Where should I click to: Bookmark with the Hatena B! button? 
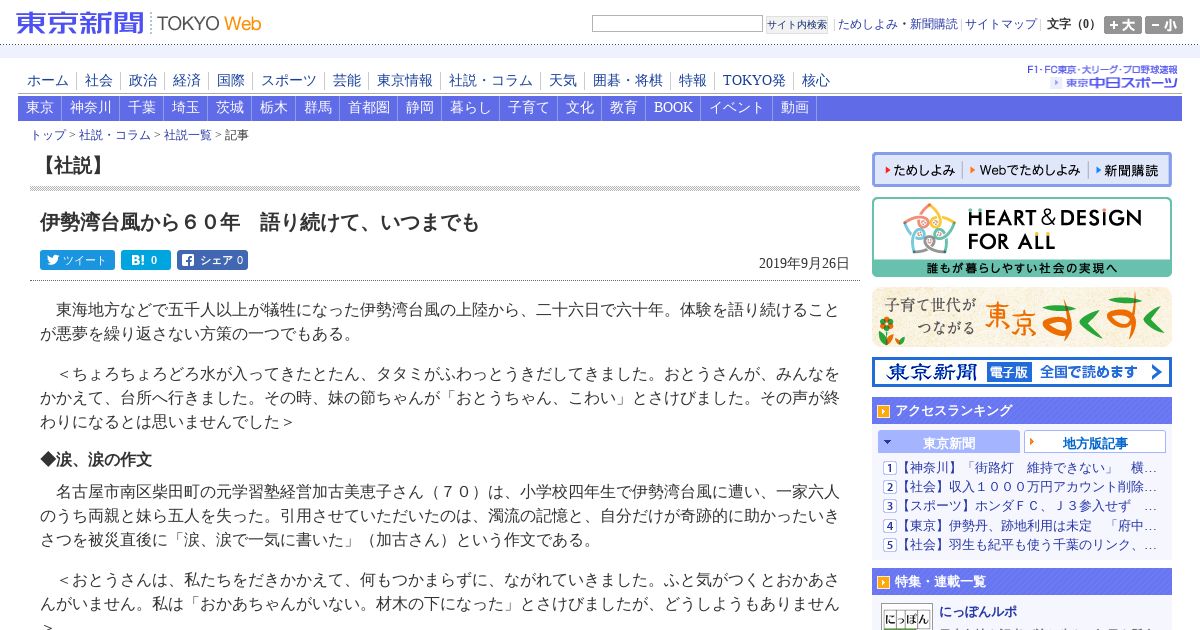click(x=146, y=260)
